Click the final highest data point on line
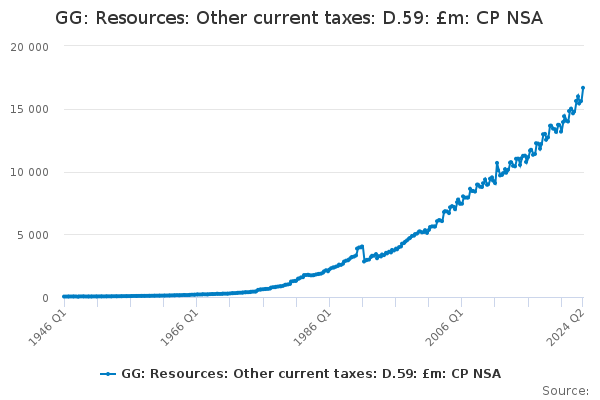 pos(583,88)
